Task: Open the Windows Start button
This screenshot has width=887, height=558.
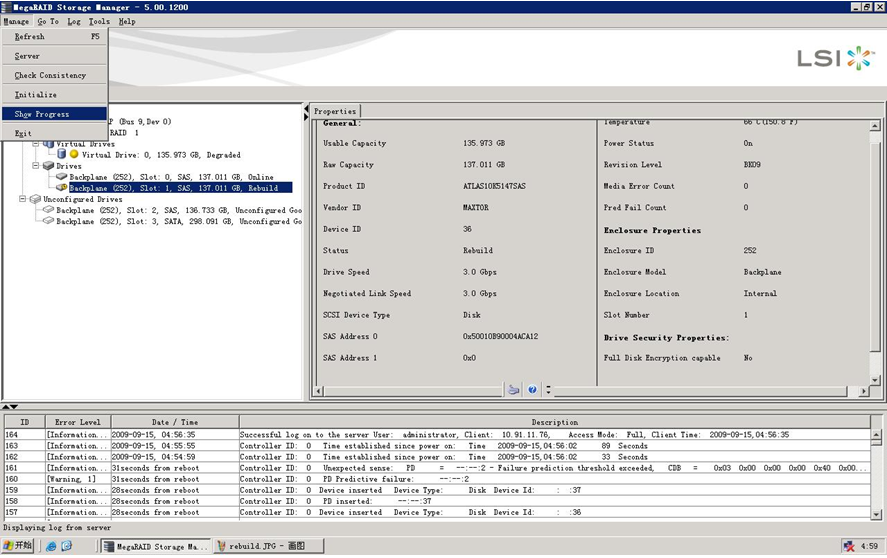Action: 18,546
